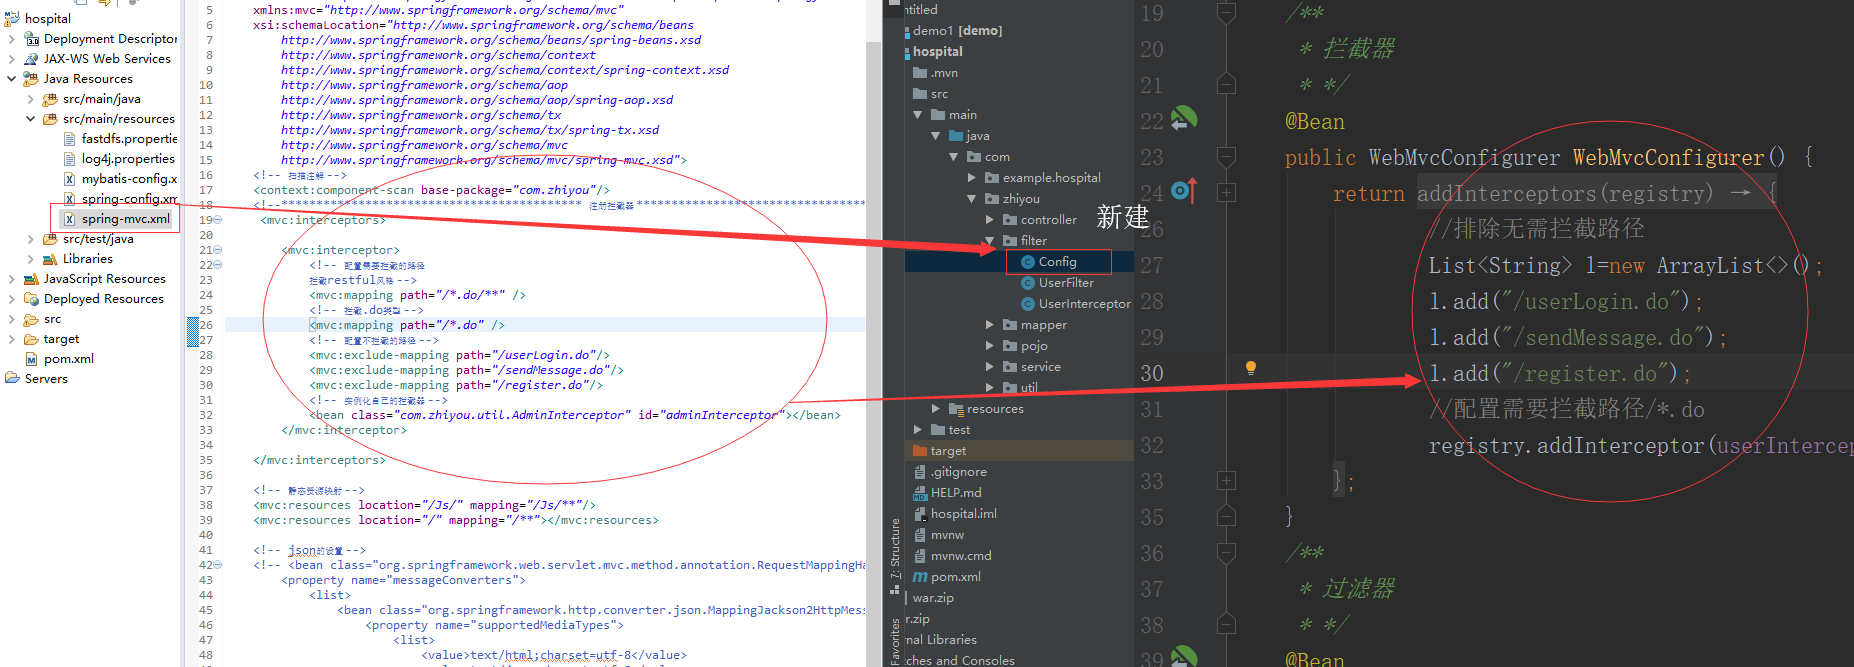
Task: Expand the test folder in IntelliJ
Action: point(918,430)
